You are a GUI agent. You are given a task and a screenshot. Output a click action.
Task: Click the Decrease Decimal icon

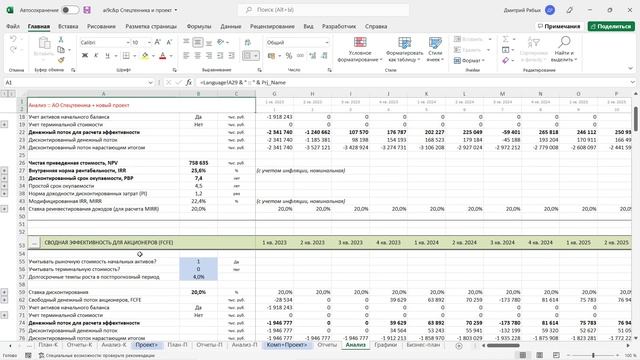click(324, 56)
